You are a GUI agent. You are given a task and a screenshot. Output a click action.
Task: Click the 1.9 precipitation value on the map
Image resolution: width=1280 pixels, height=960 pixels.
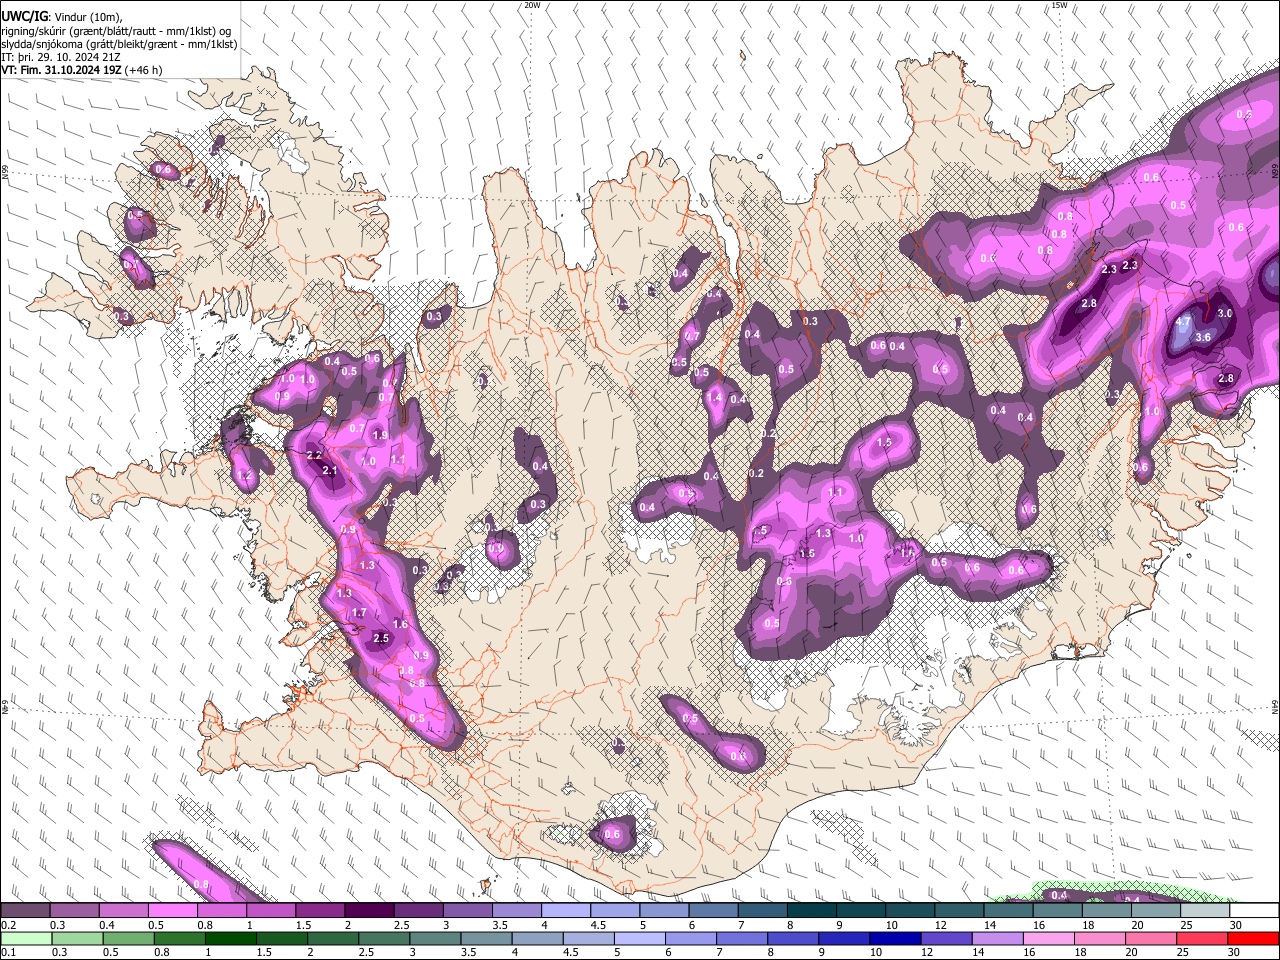[x=380, y=435]
